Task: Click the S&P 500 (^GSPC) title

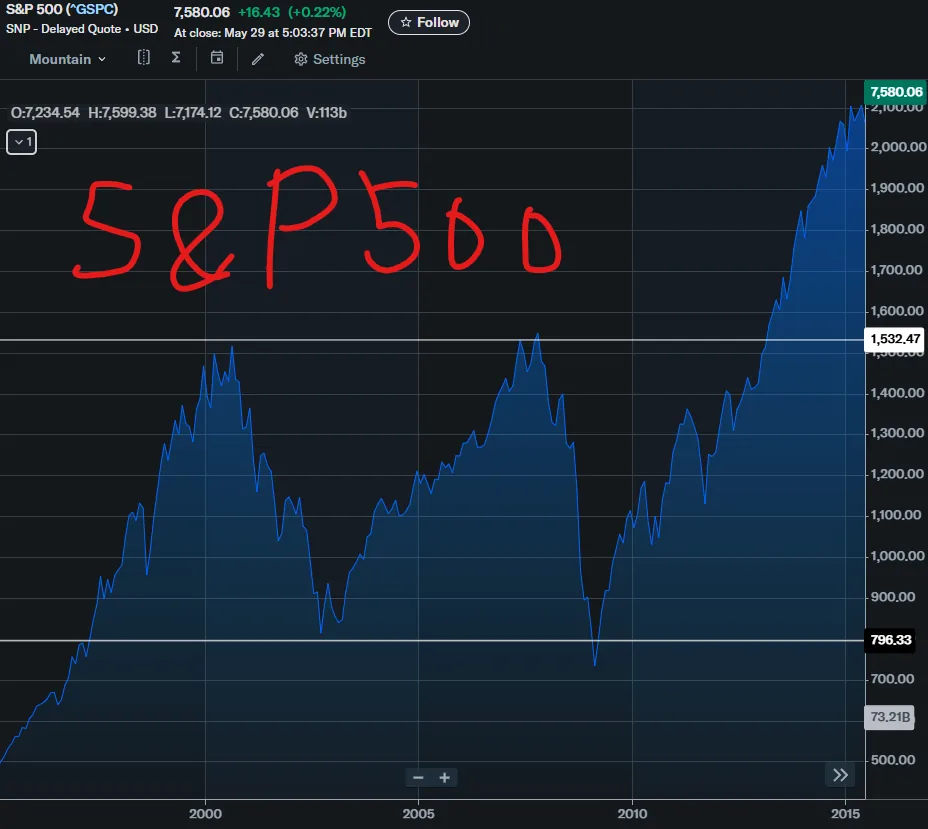Action: click(62, 9)
